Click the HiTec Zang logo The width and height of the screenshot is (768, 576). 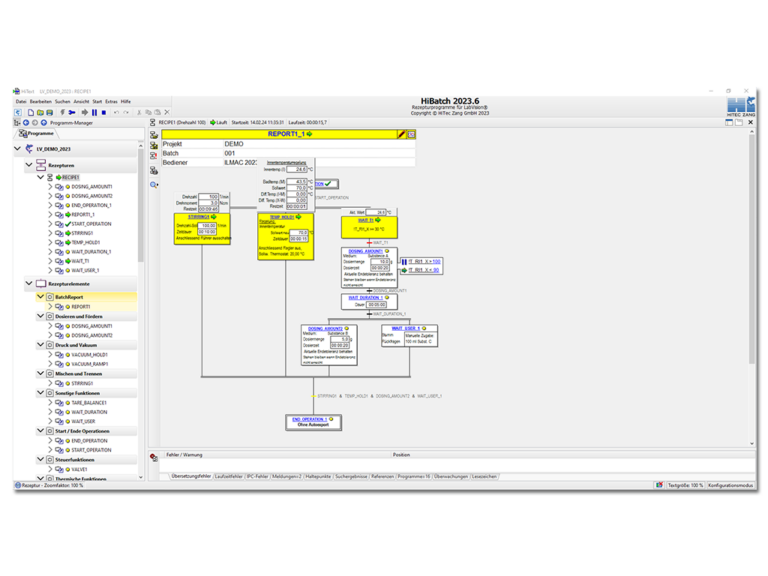coord(741,106)
